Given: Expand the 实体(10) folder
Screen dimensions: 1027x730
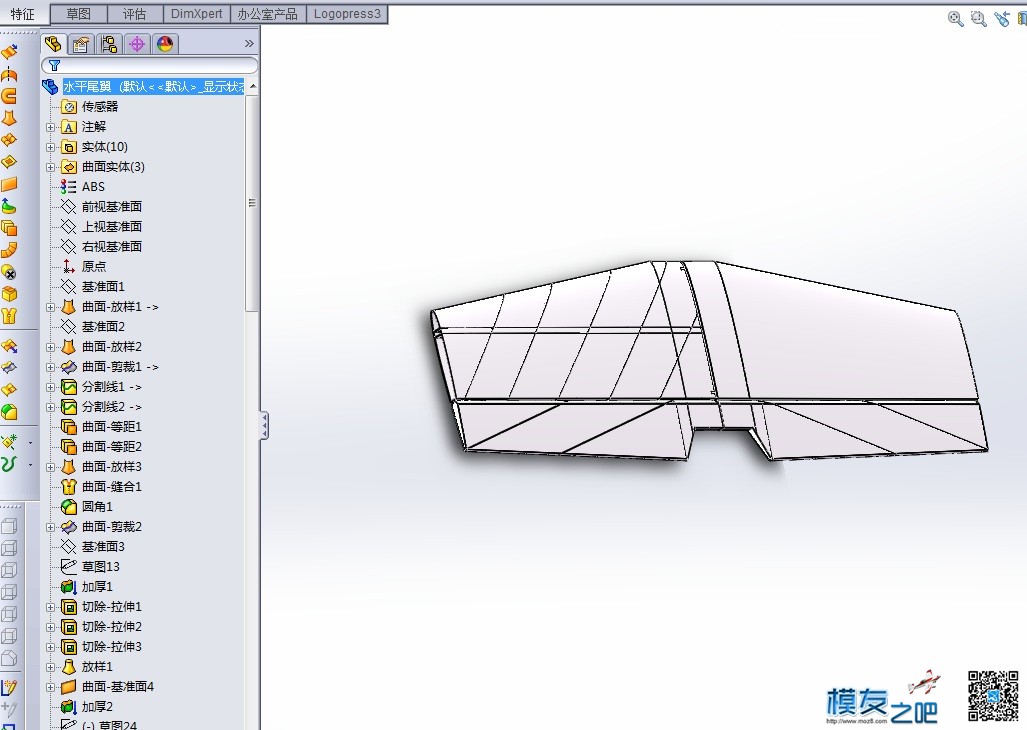Looking at the screenshot, I should click(50, 147).
